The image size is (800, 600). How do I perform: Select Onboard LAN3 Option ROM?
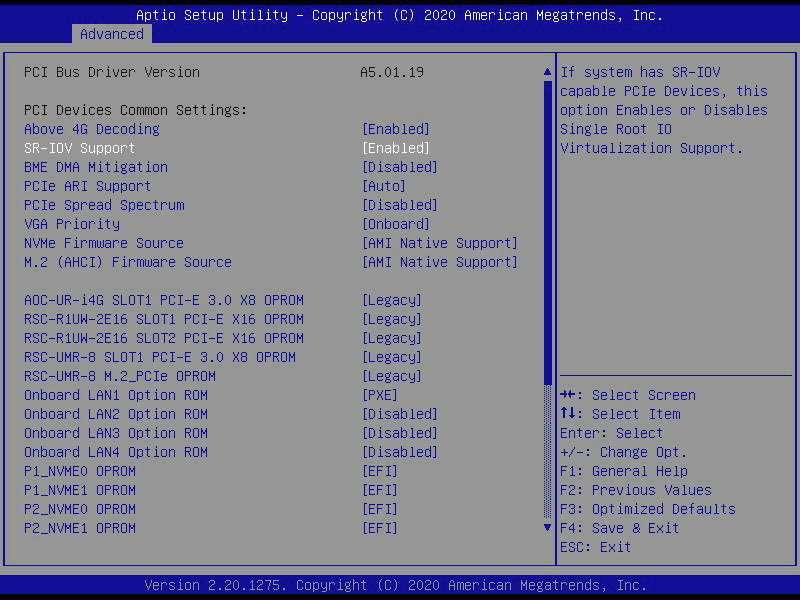pyautogui.click(x=116, y=433)
